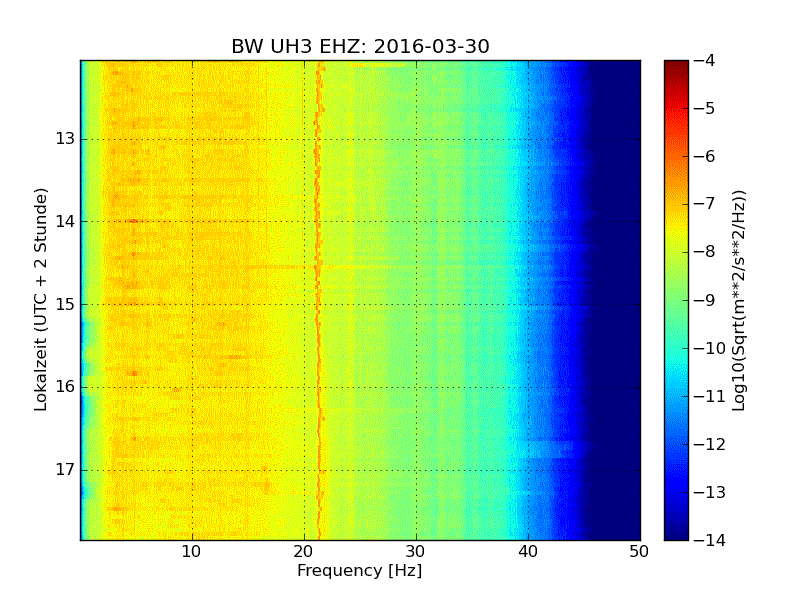This screenshot has height=600, width=800.
Task: Click y-axis tick label 17
Action: [65, 469]
